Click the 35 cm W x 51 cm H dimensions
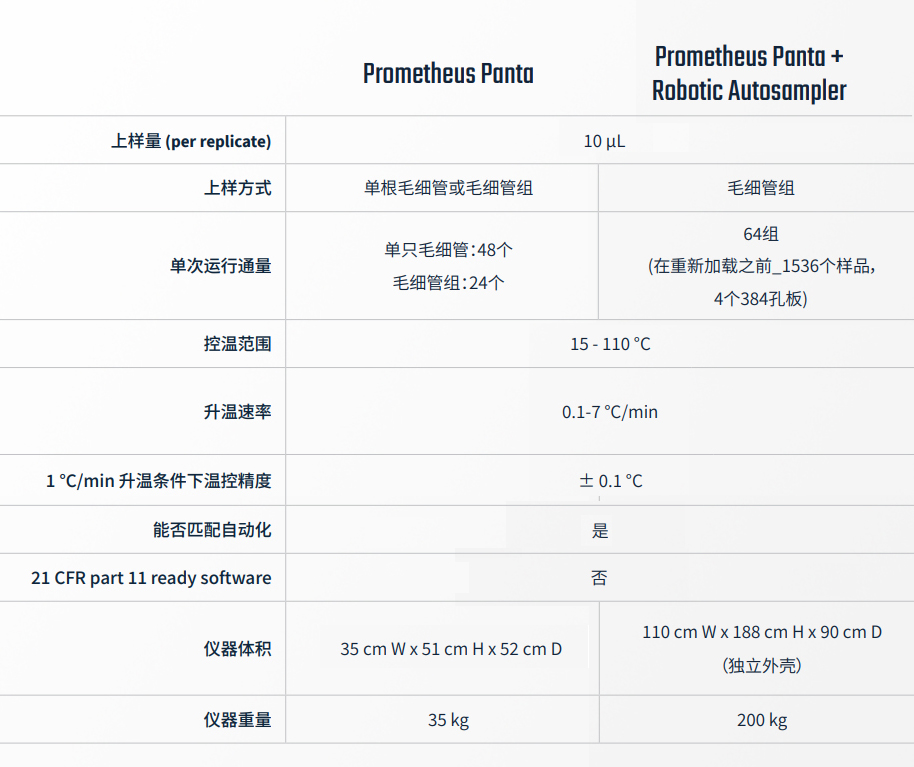 [x=451, y=649]
